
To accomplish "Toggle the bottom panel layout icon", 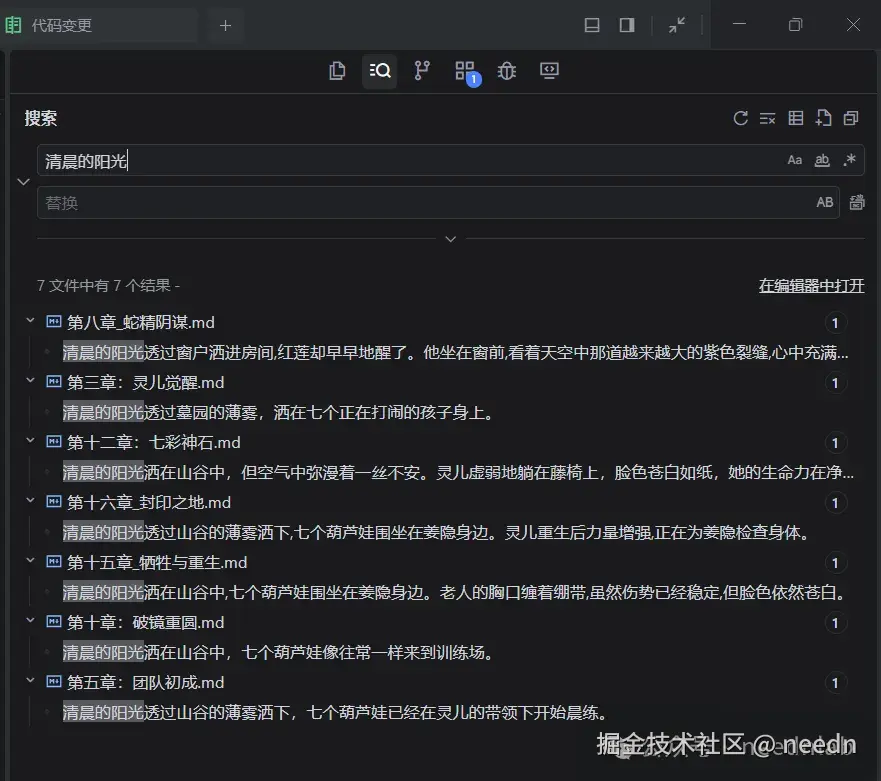I will coord(592,25).
